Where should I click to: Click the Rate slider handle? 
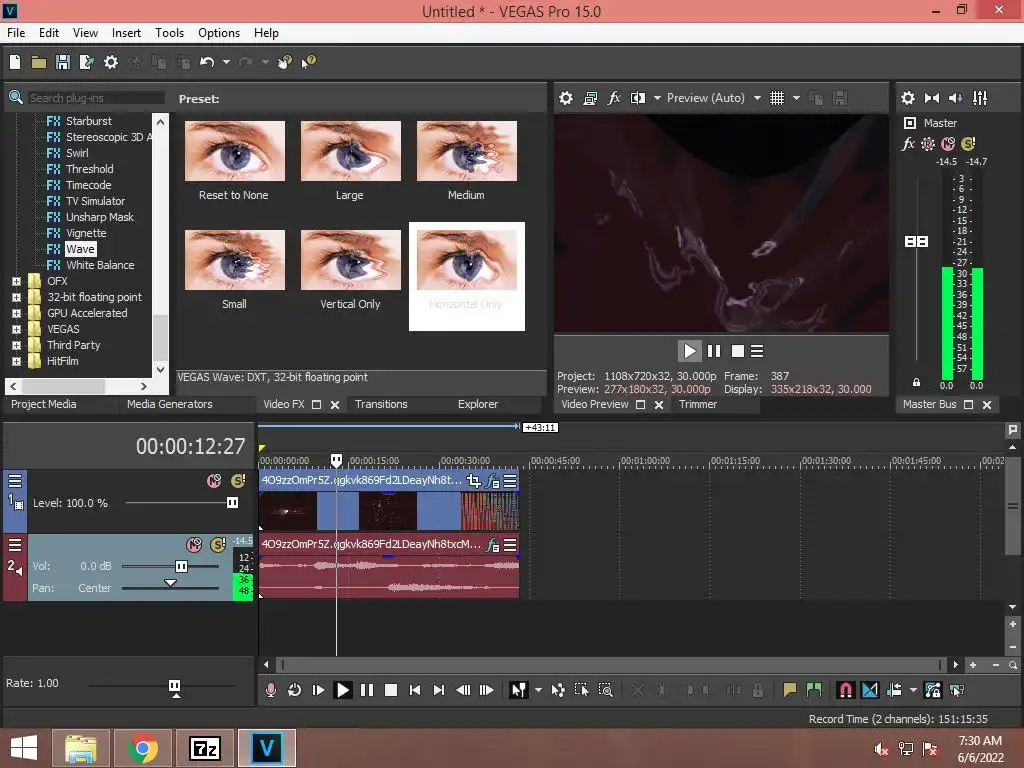pos(174,686)
